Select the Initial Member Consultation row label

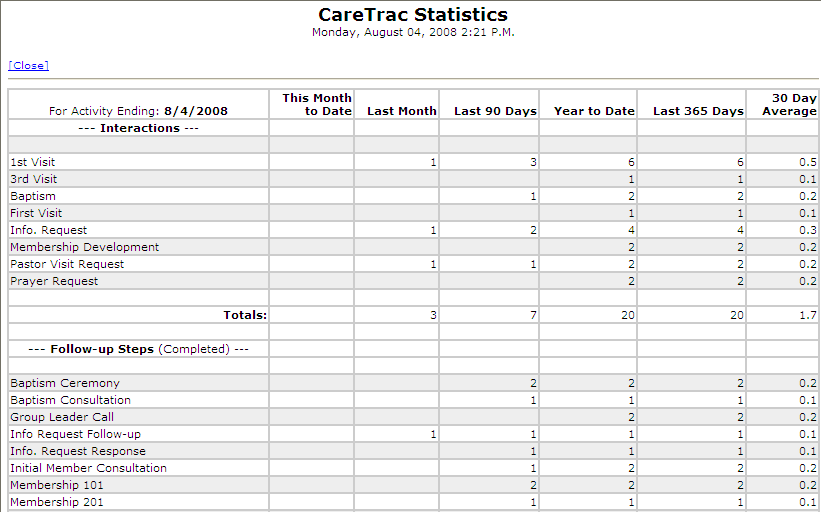tap(88, 468)
